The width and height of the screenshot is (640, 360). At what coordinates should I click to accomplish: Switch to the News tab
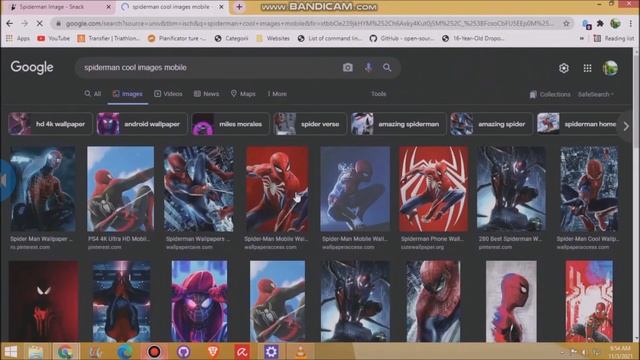pos(206,94)
